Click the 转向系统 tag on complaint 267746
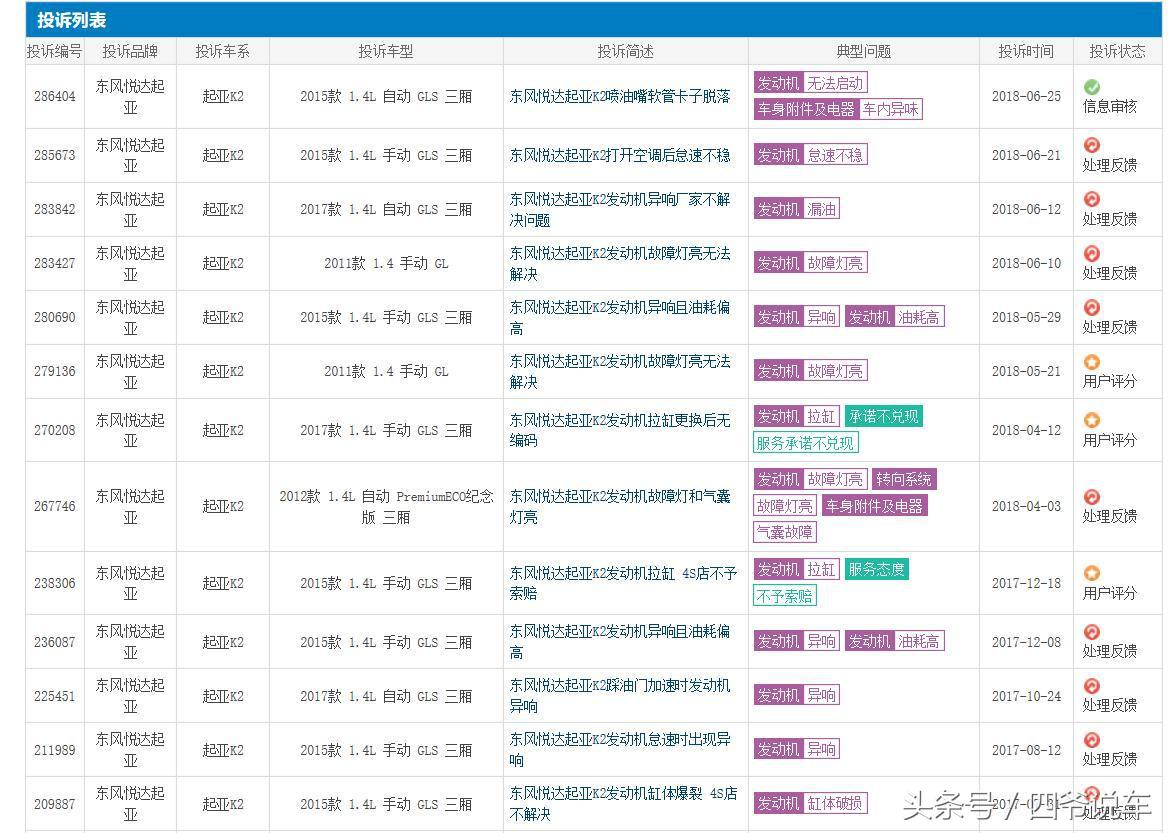1172x833 pixels. 903,479
